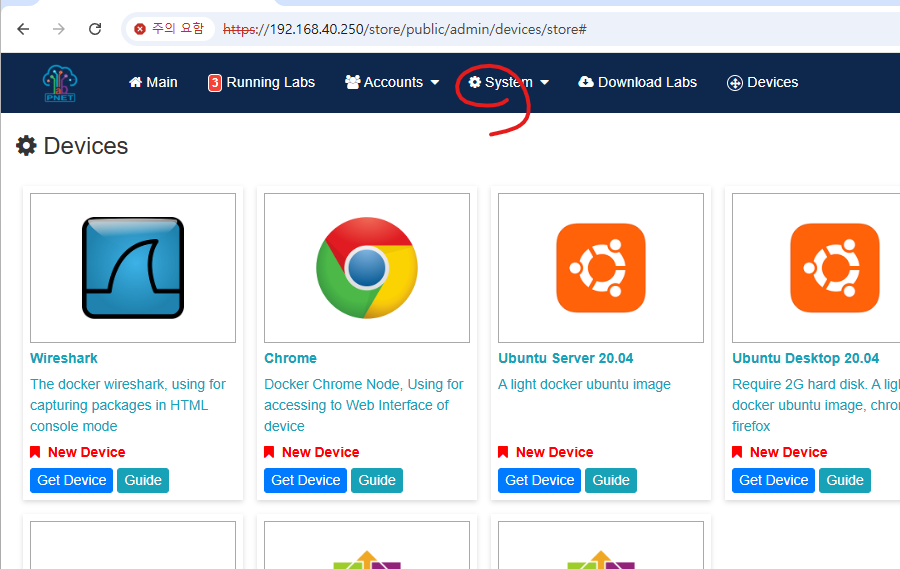Click the Chrome logo thumbnail
This screenshot has width=900, height=569.
pos(367,268)
